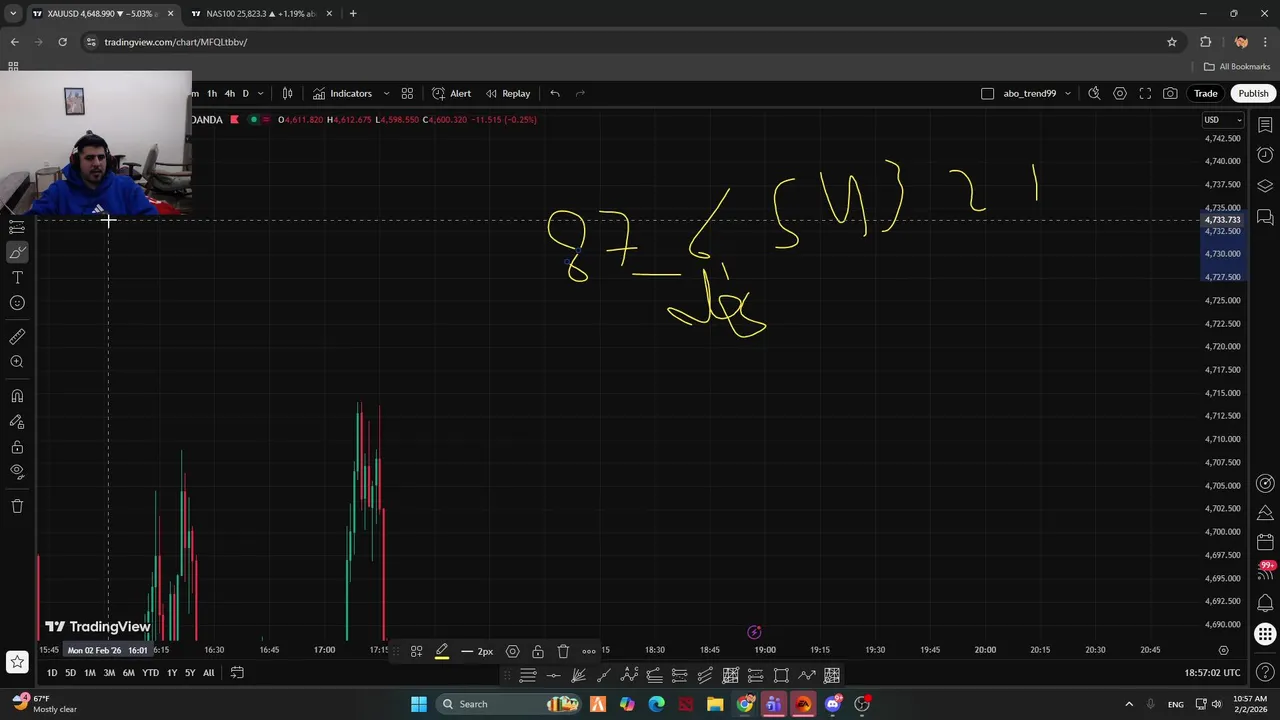Screen dimensions: 1280x720
Task: Select the Brush drawing tool in left sidebar
Action: (17, 252)
